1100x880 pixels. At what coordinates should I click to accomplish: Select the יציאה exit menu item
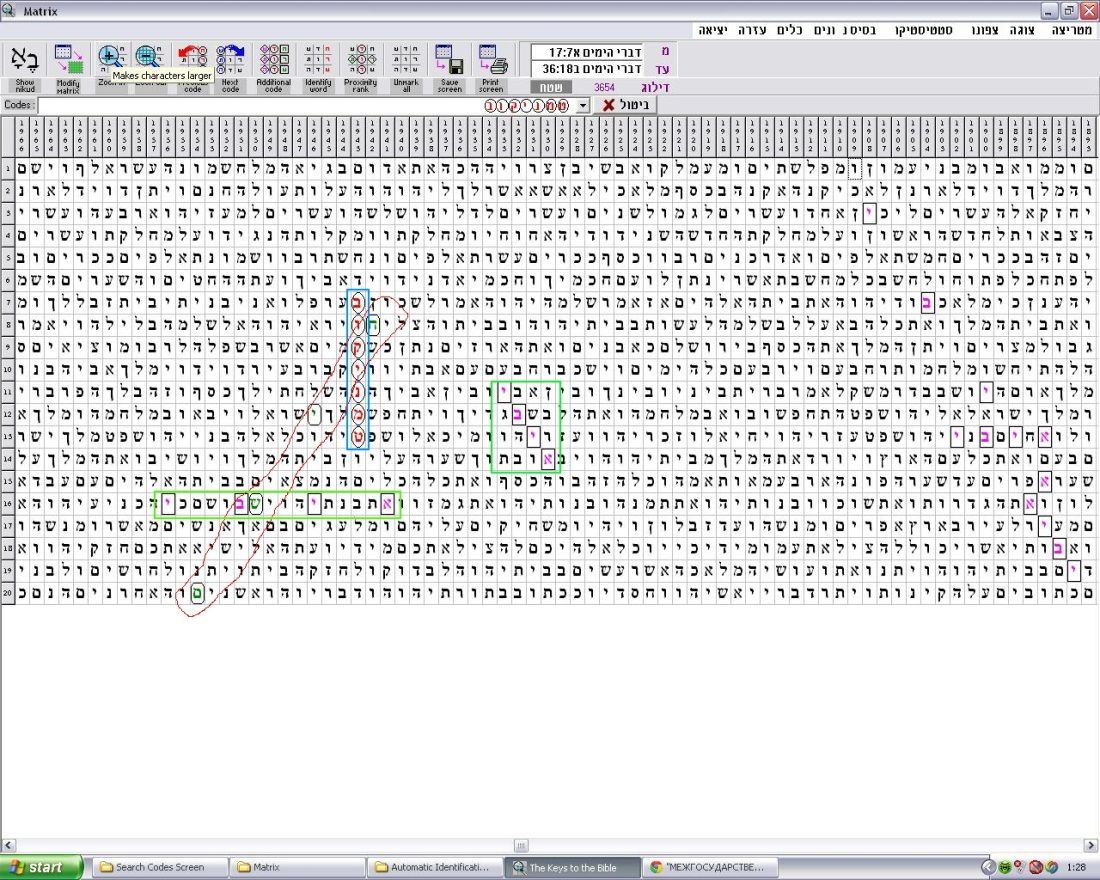point(712,31)
